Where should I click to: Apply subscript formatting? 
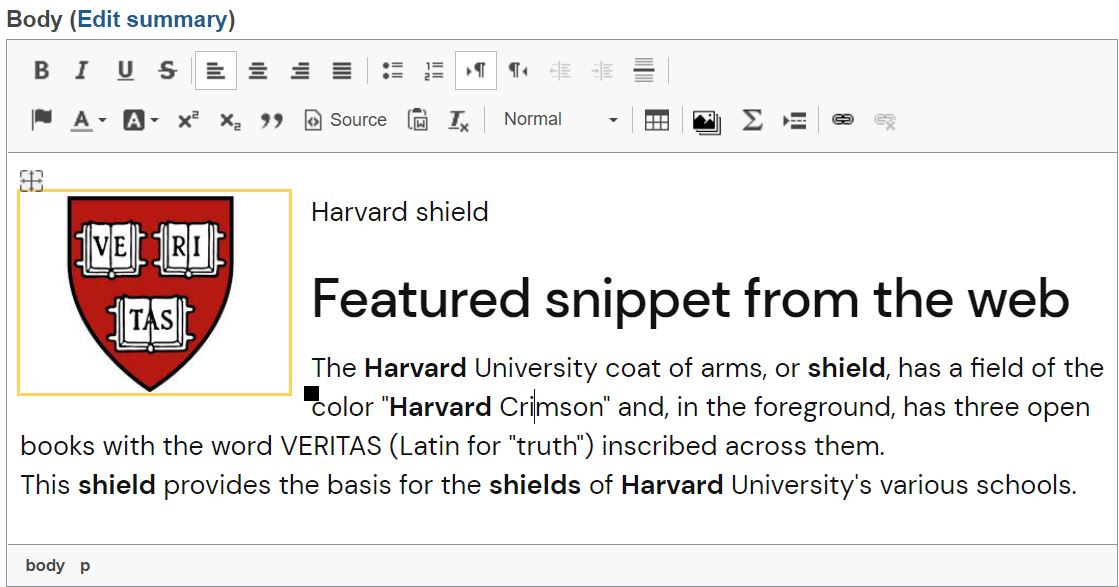coord(230,120)
